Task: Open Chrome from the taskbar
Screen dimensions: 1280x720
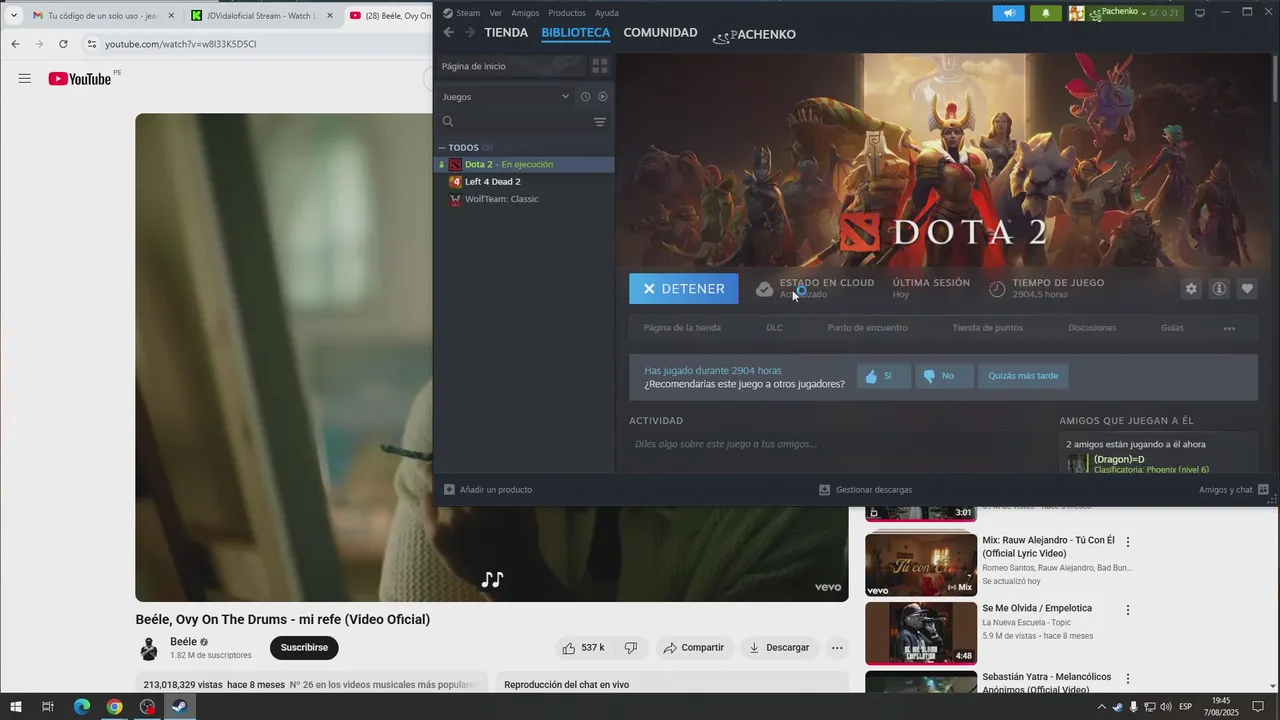Action: point(115,707)
